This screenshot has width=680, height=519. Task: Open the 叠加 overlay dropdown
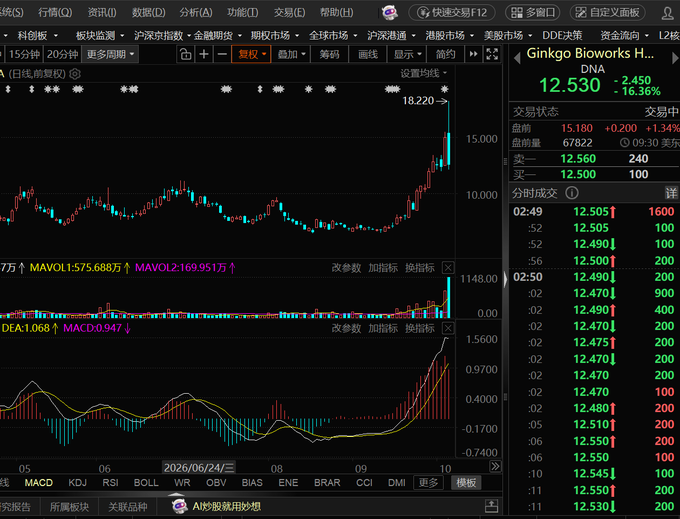[291, 55]
